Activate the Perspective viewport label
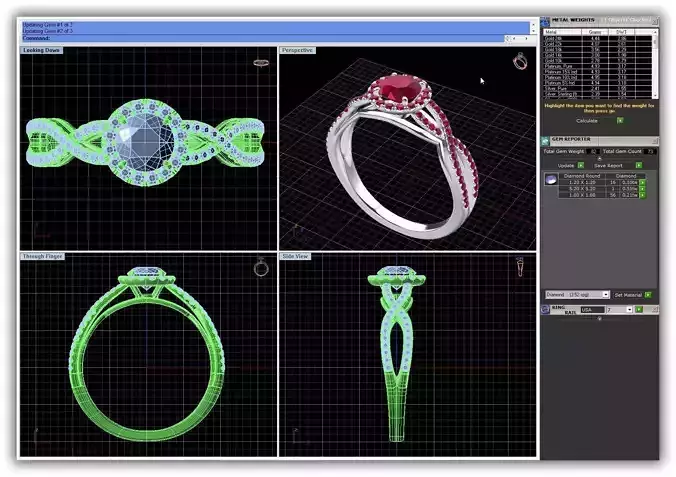The height and width of the screenshot is (477, 676). pyautogui.click(x=297, y=50)
